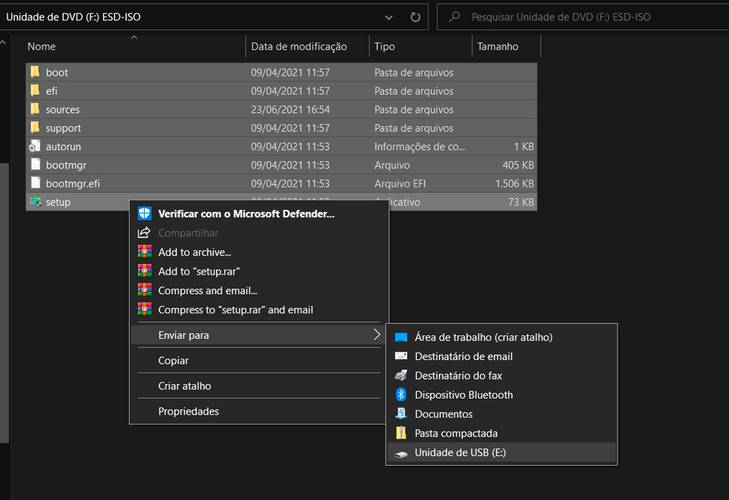Expand the Enviar para submenu arrow
Image resolution: width=729 pixels, height=500 pixels.
377,334
